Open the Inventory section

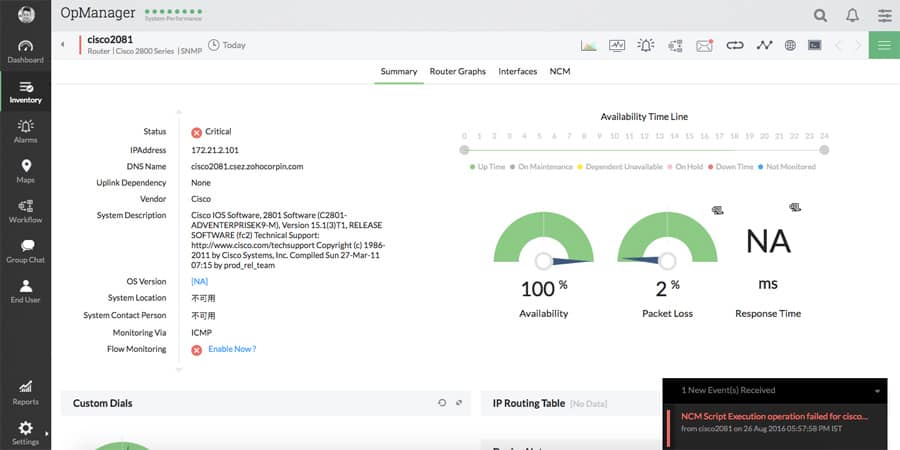[x=25, y=92]
